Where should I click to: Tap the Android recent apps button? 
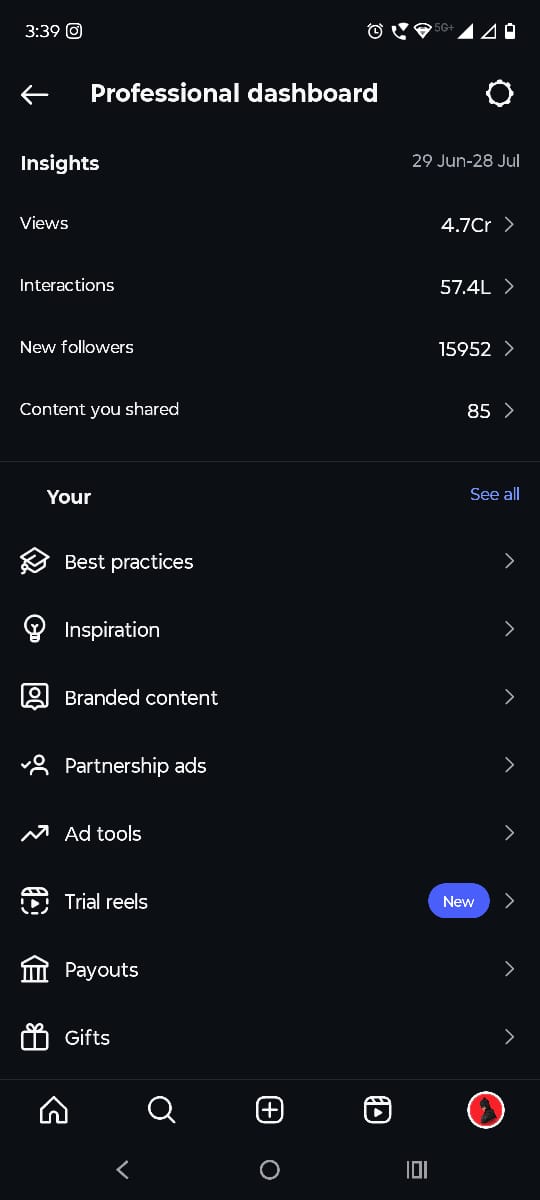click(x=417, y=1169)
